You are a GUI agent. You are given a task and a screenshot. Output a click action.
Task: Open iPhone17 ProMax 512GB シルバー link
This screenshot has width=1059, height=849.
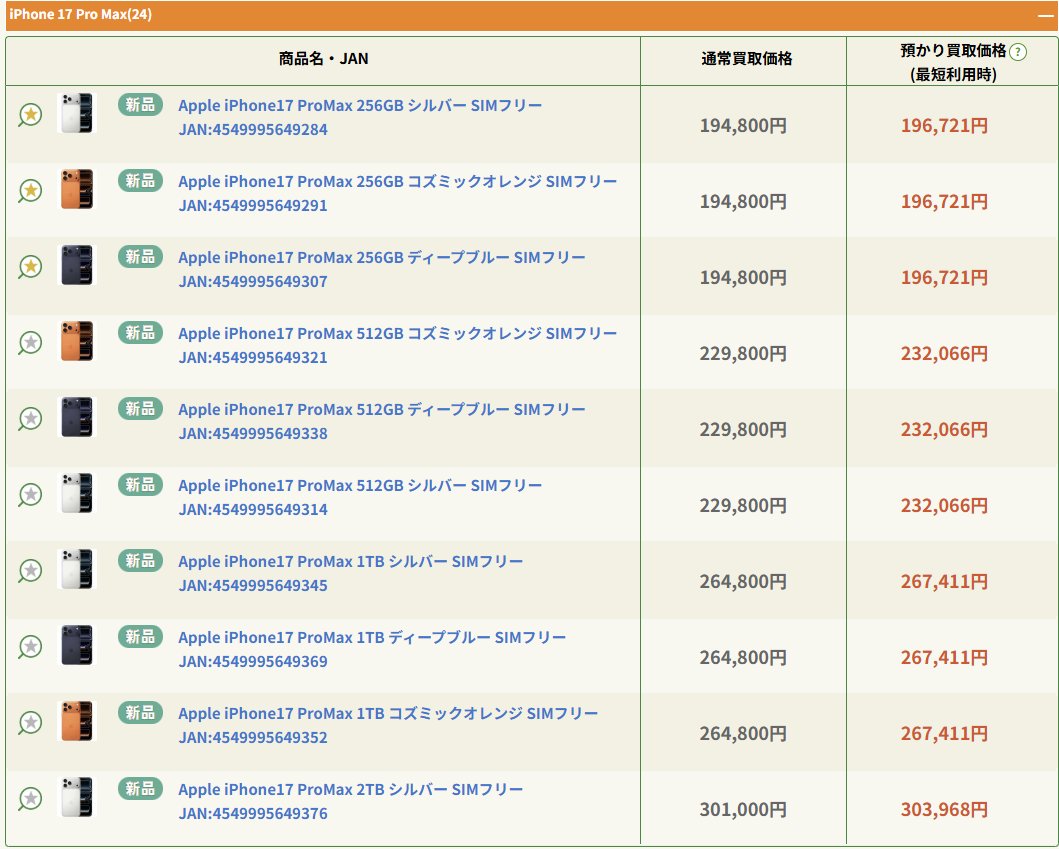[x=360, y=486]
